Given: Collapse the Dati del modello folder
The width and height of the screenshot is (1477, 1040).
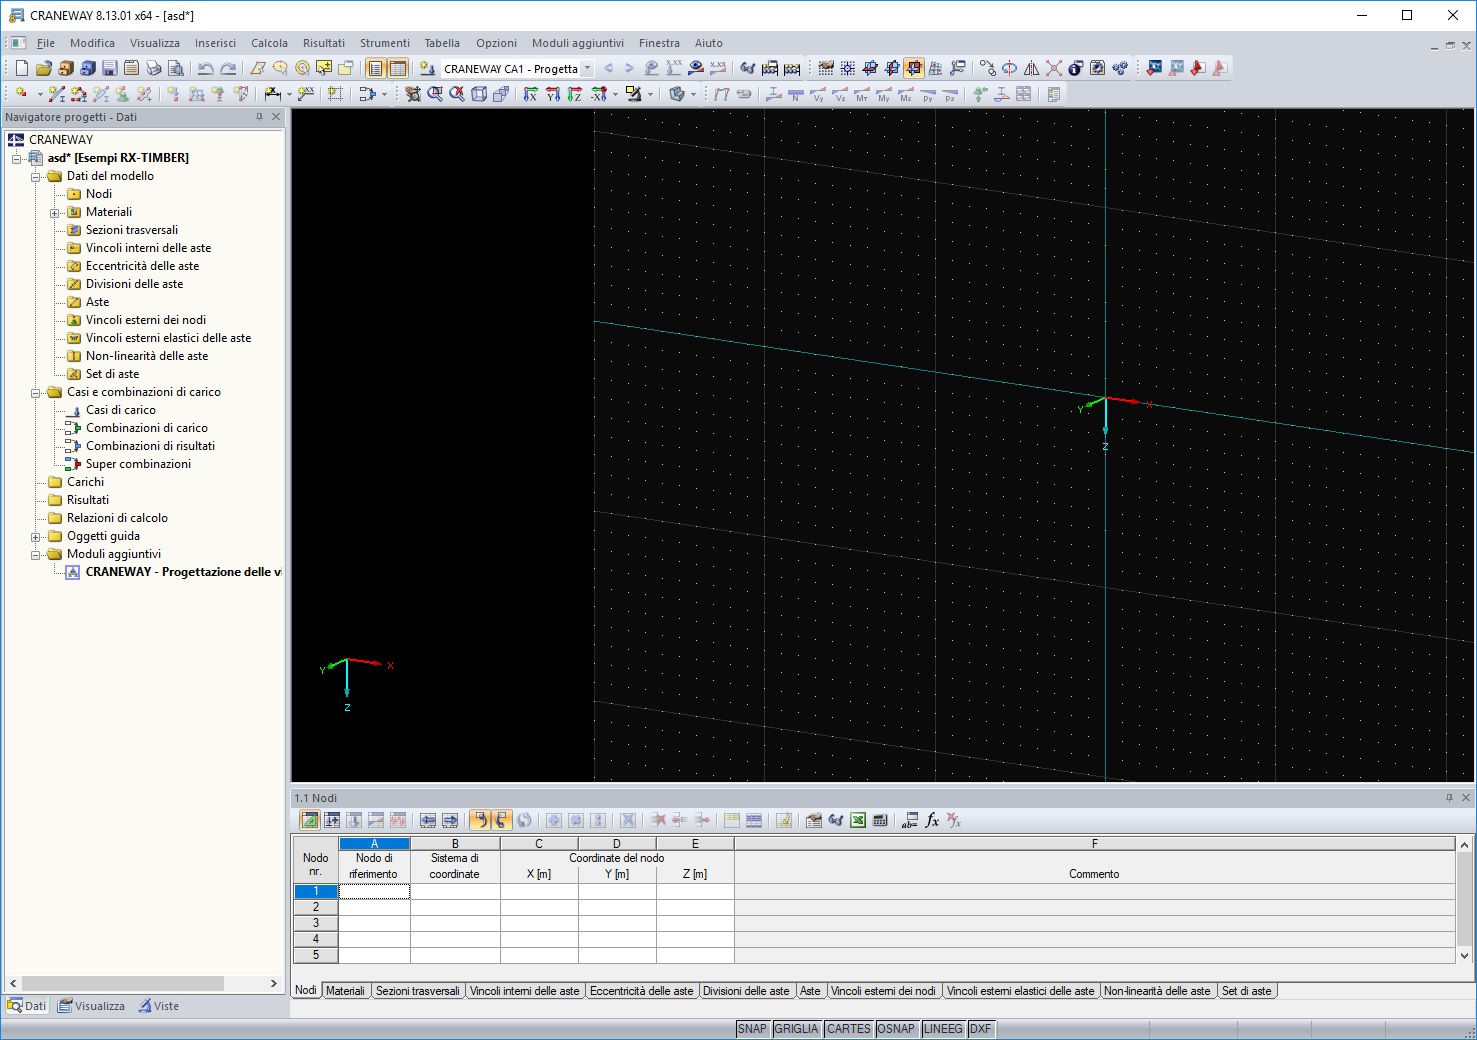Looking at the screenshot, I should click(x=36, y=177).
